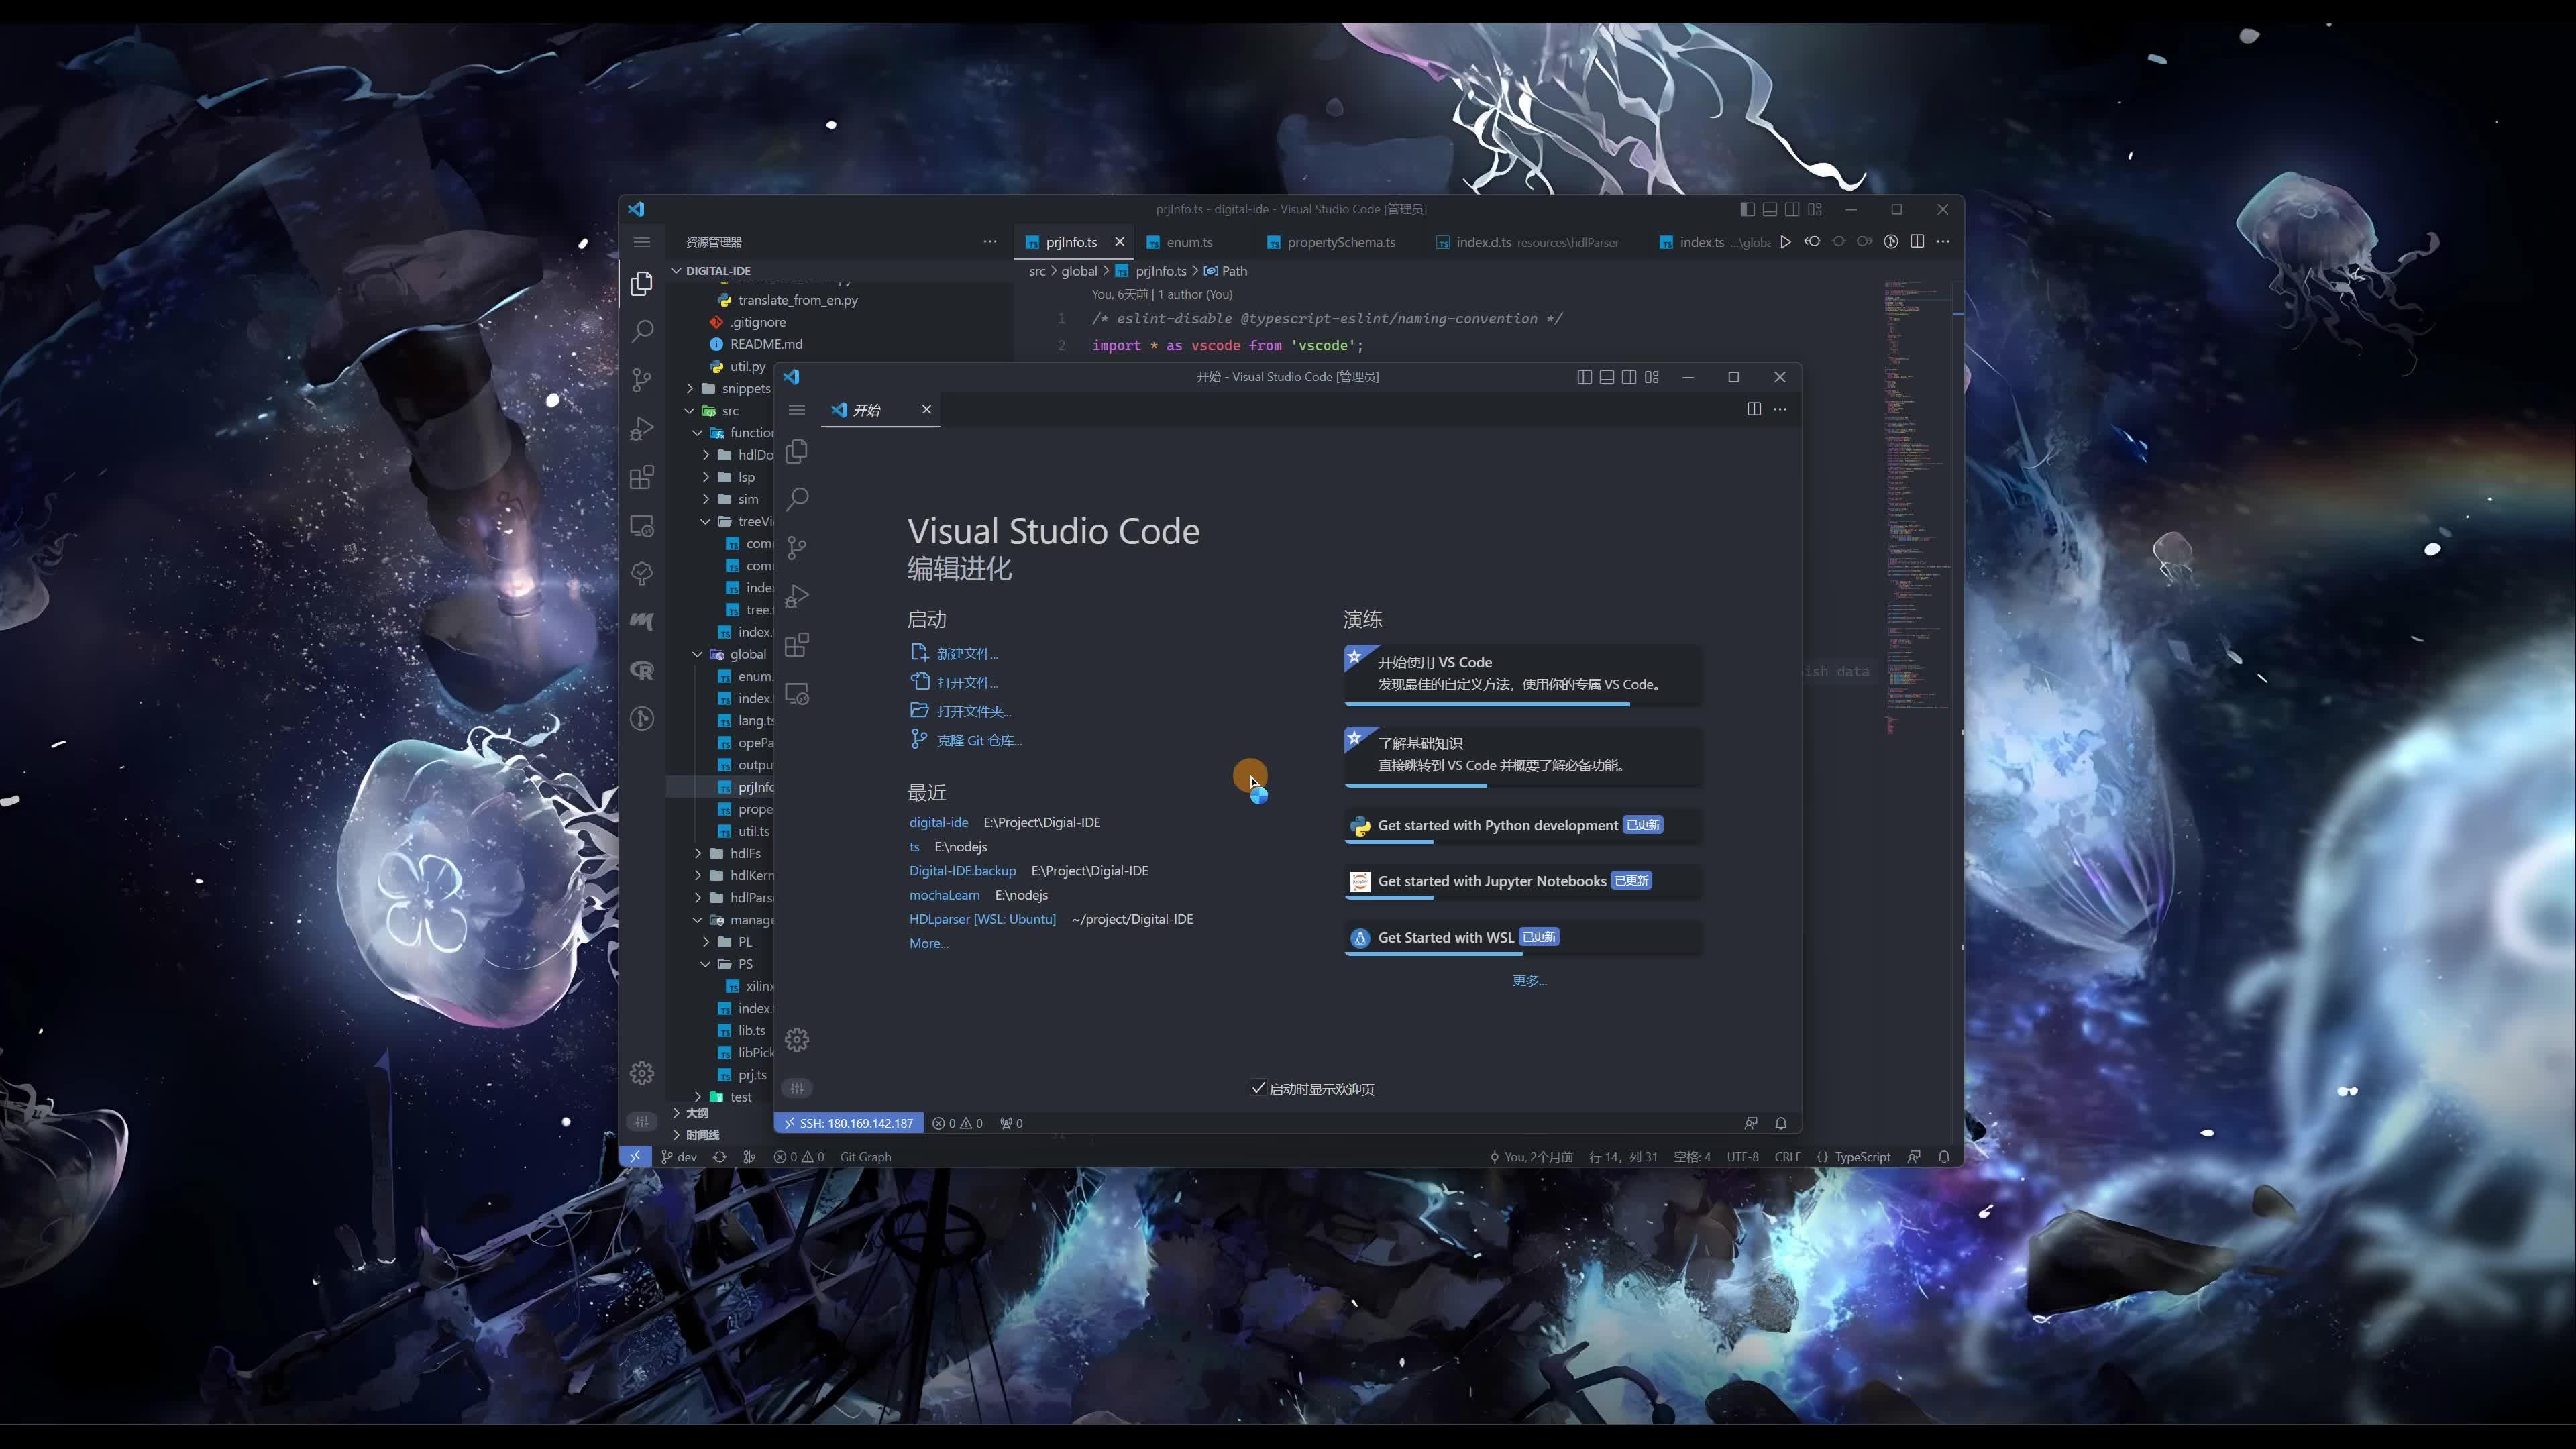Open the notifications bell in the status bar
The image size is (2576, 1449).
coord(1943,1156)
